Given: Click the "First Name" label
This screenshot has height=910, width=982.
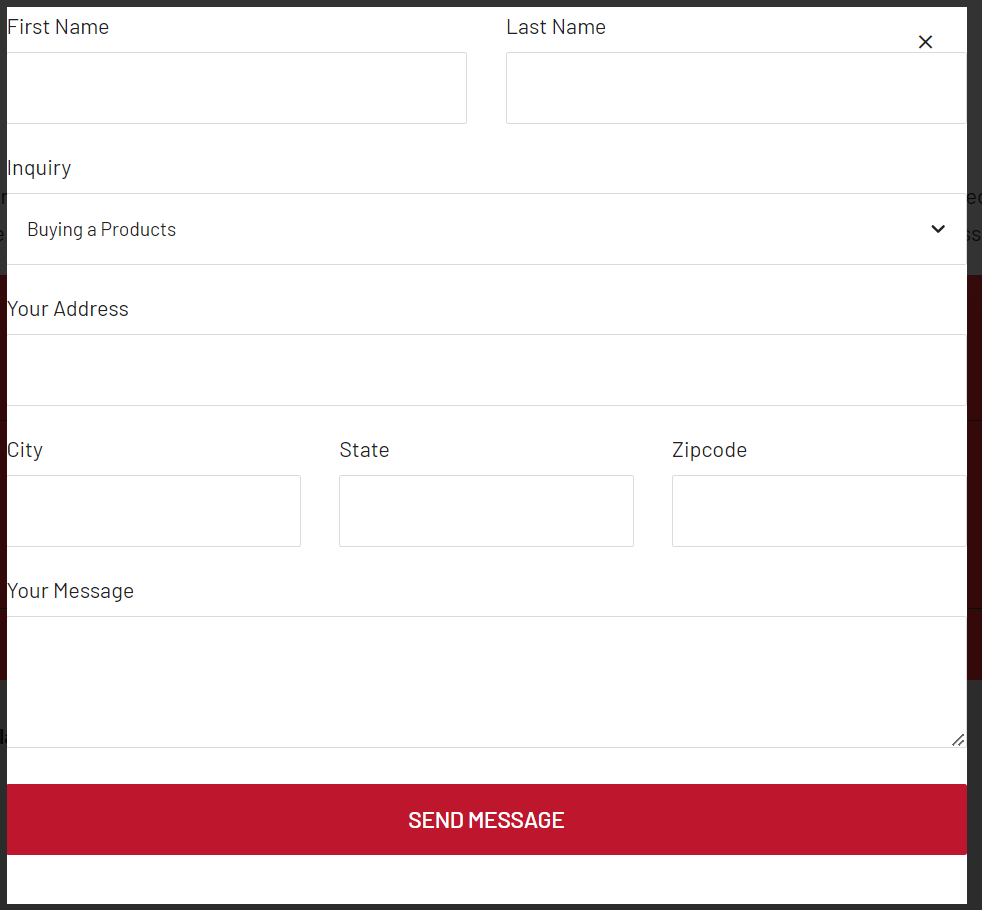Looking at the screenshot, I should 58,27.
